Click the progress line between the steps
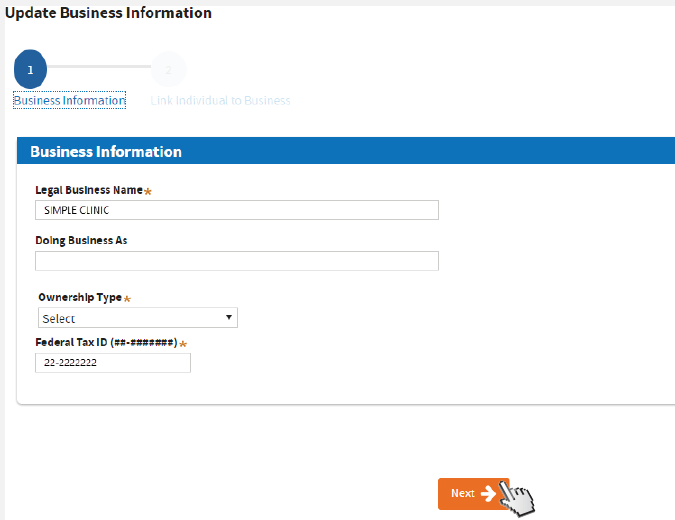Screen dimensions: 675x520 point(98,67)
